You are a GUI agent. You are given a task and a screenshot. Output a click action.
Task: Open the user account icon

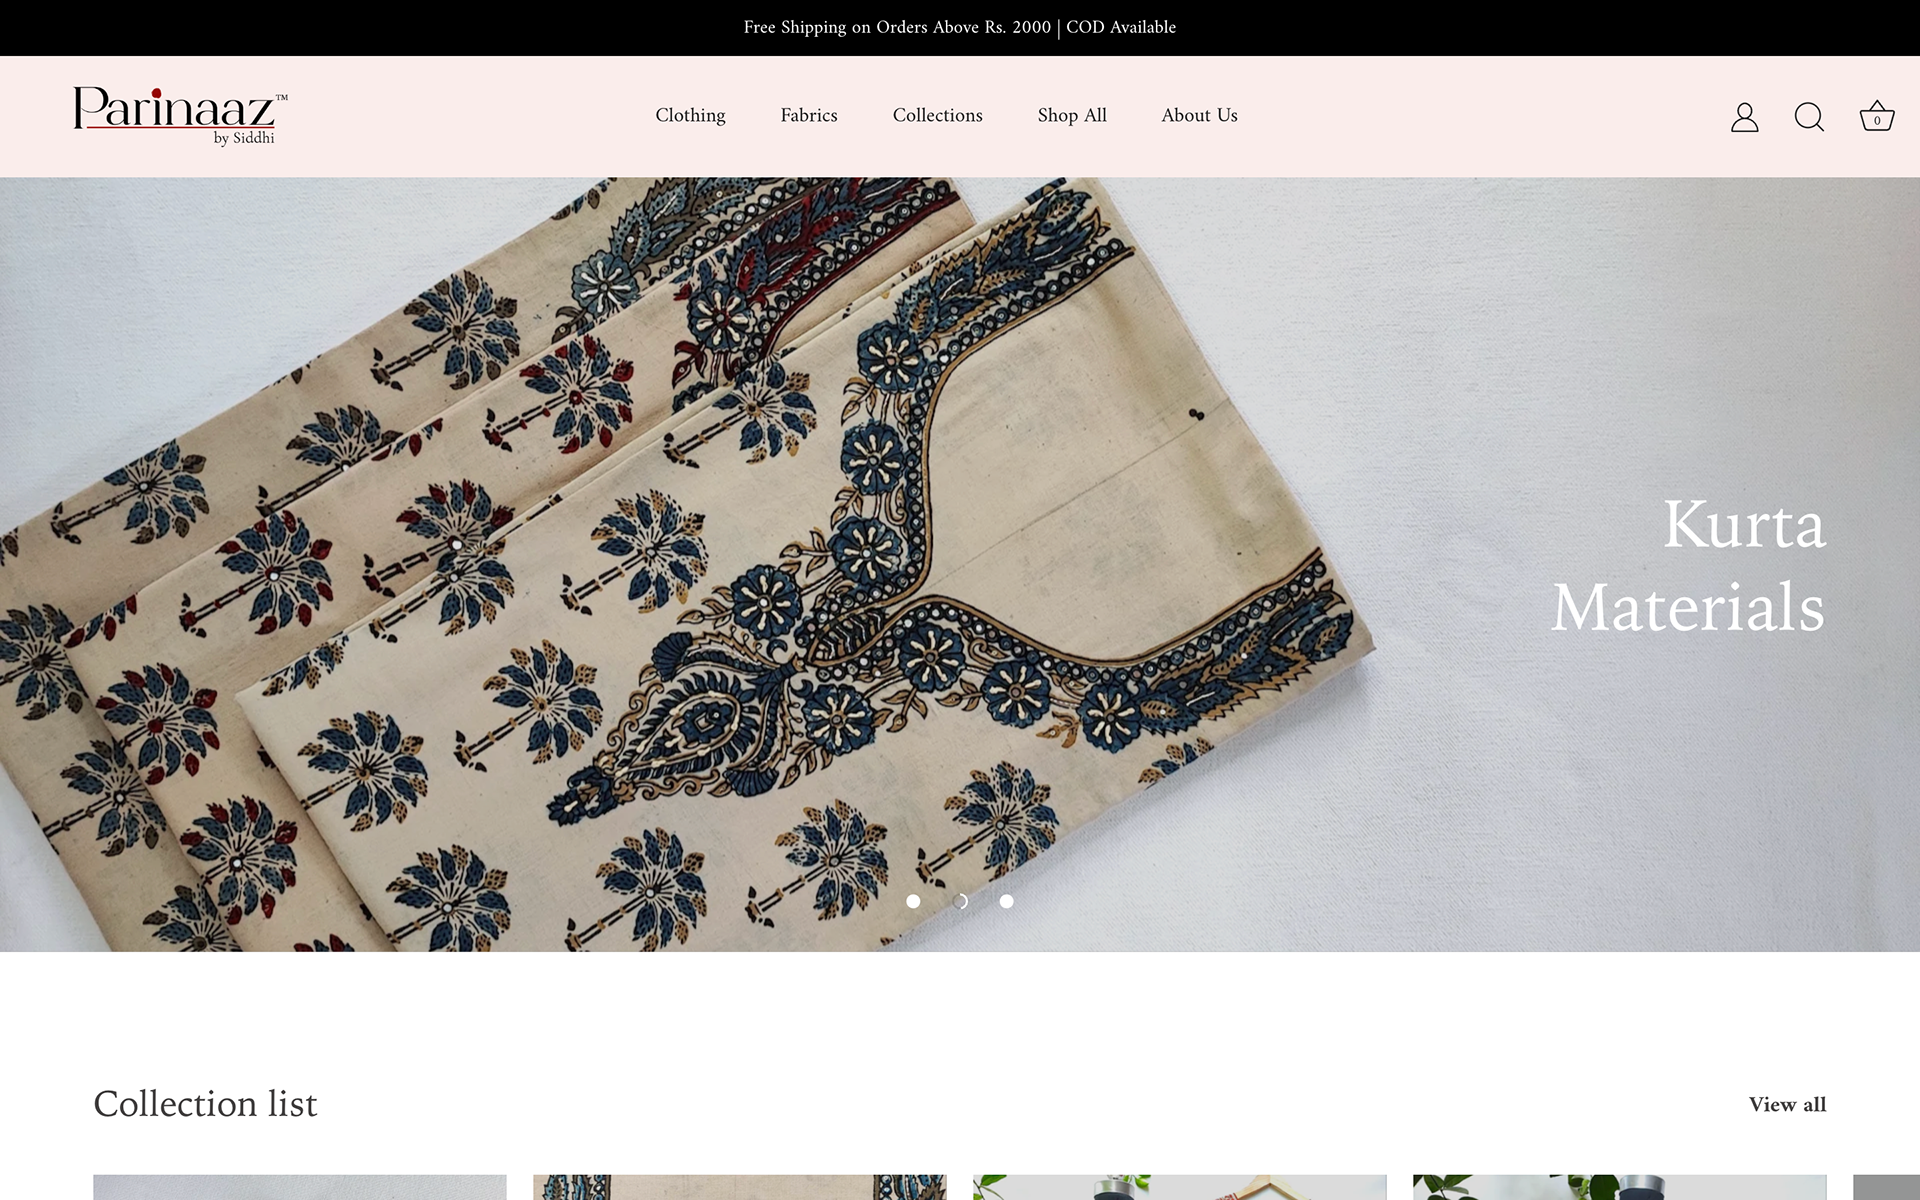(1744, 117)
